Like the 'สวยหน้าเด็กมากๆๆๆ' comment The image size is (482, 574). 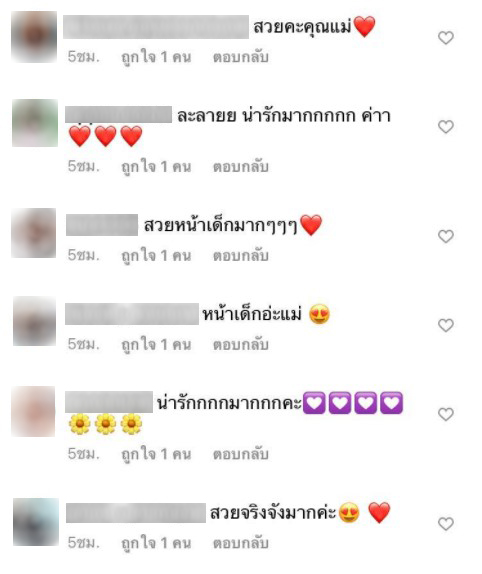pyautogui.click(x=445, y=236)
